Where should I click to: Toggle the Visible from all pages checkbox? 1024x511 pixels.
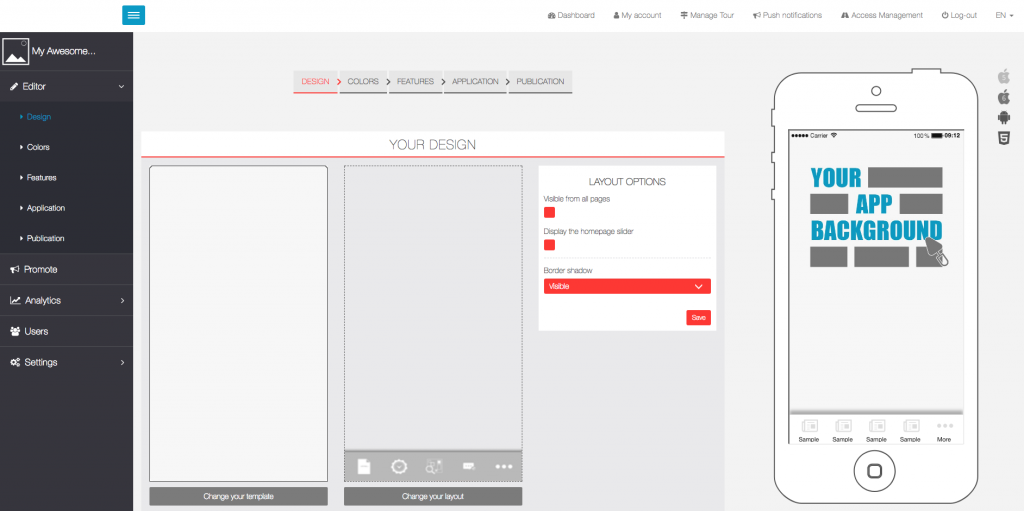click(549, 212)
